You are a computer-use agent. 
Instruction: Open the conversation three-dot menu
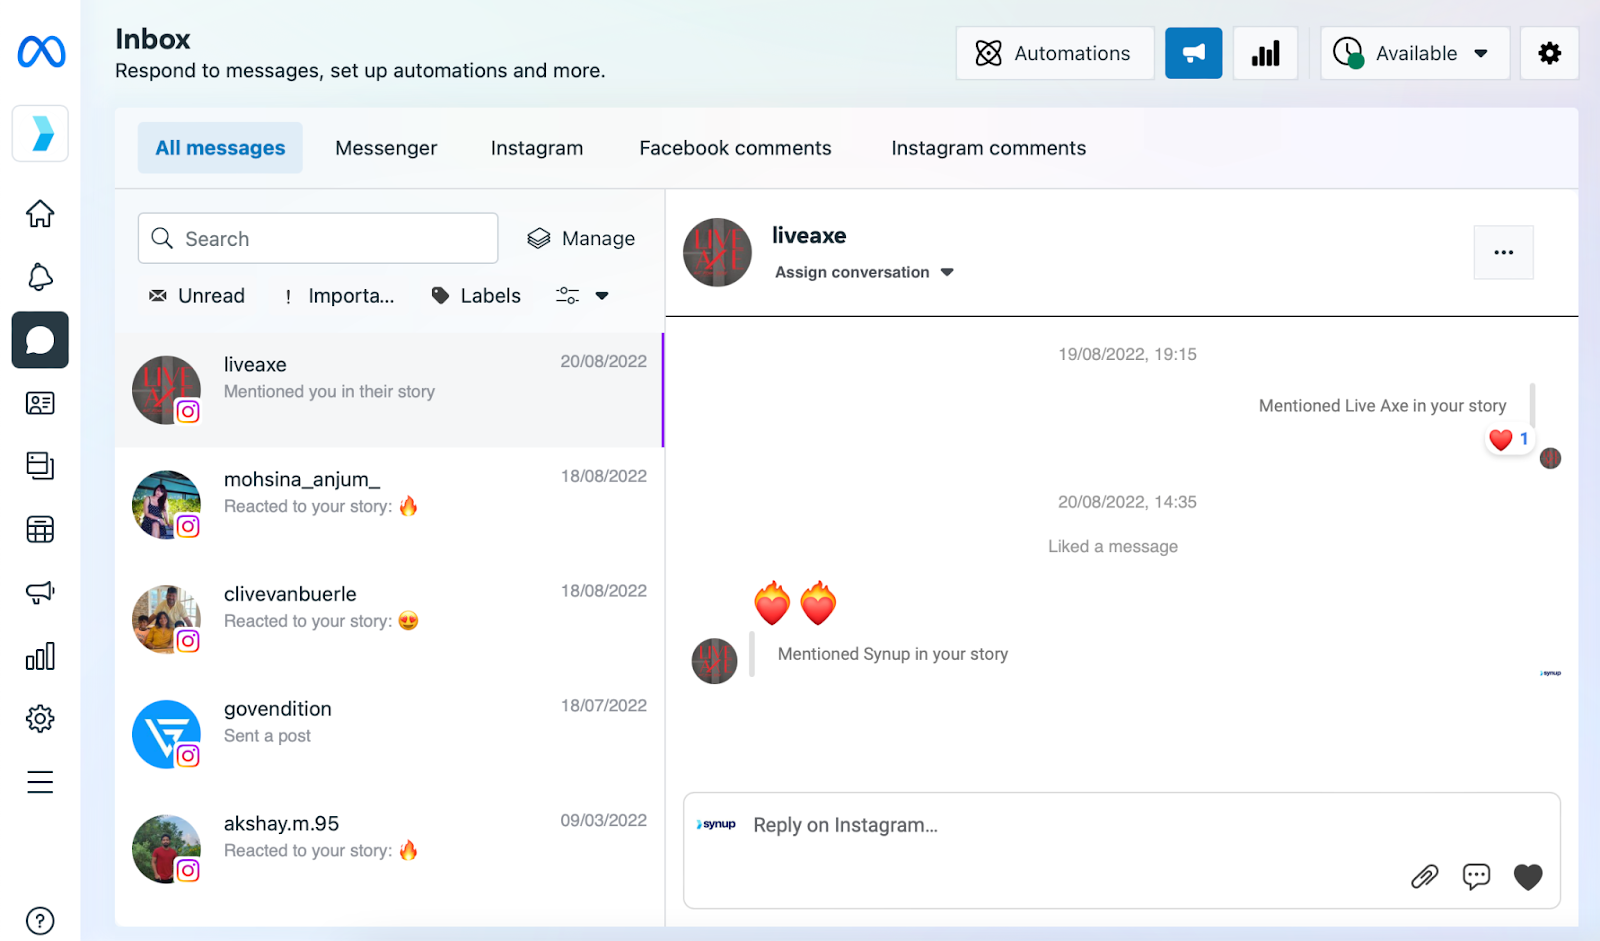click(x=1503, y=252)
